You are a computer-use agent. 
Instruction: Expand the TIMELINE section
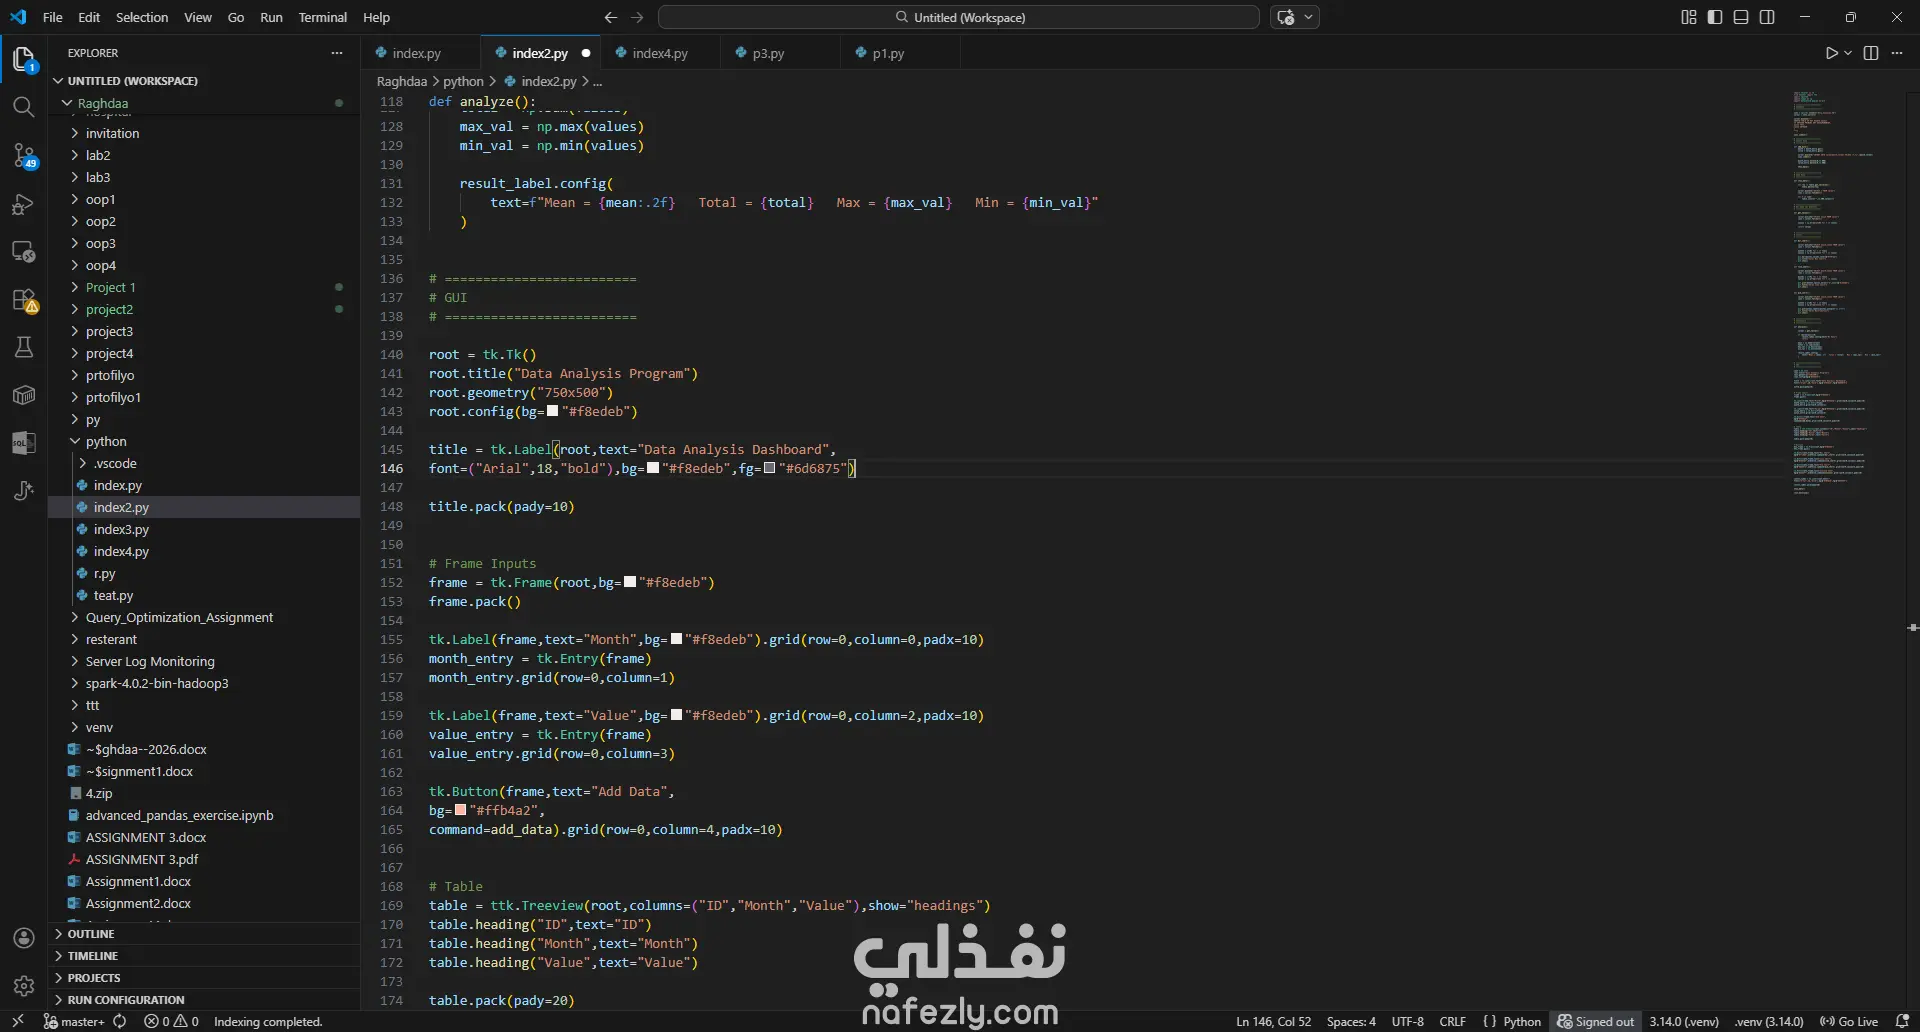tap(93, 956)
